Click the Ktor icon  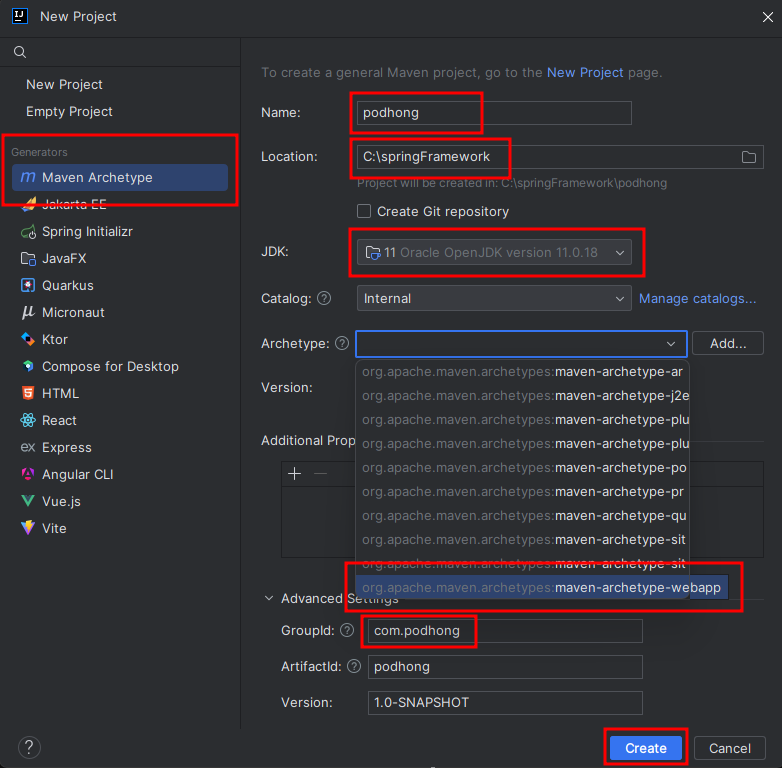28,339
